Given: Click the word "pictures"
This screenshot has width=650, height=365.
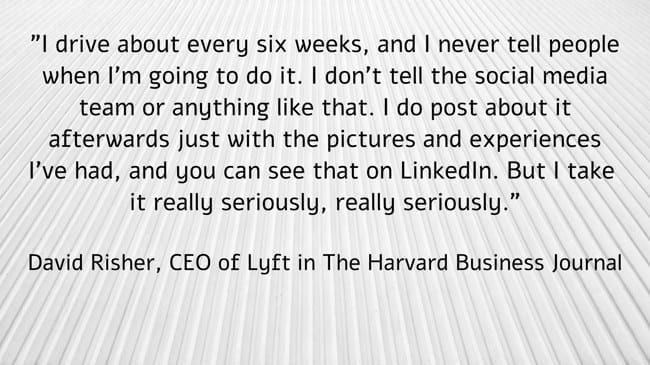Looking at the screenshot, I should click(371, 140).
